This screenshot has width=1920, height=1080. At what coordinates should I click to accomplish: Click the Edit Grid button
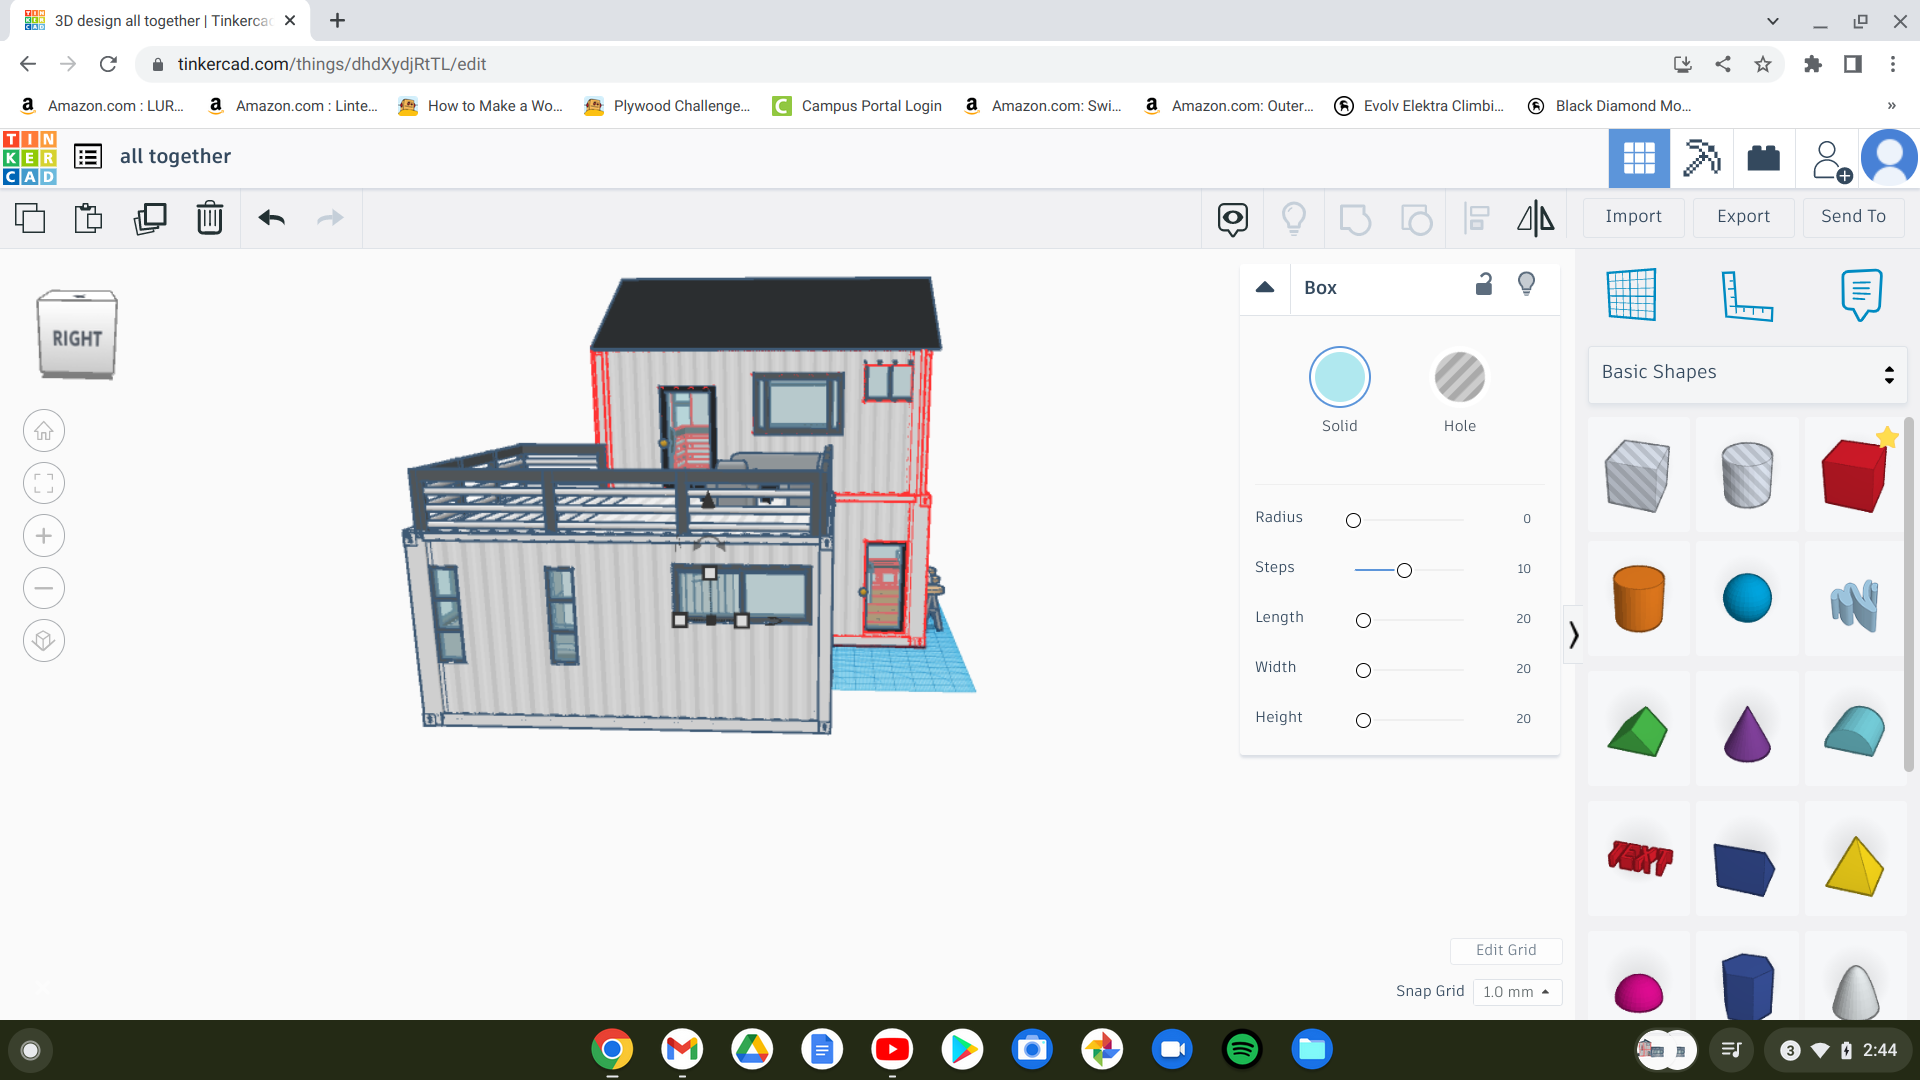[1506, 950]
